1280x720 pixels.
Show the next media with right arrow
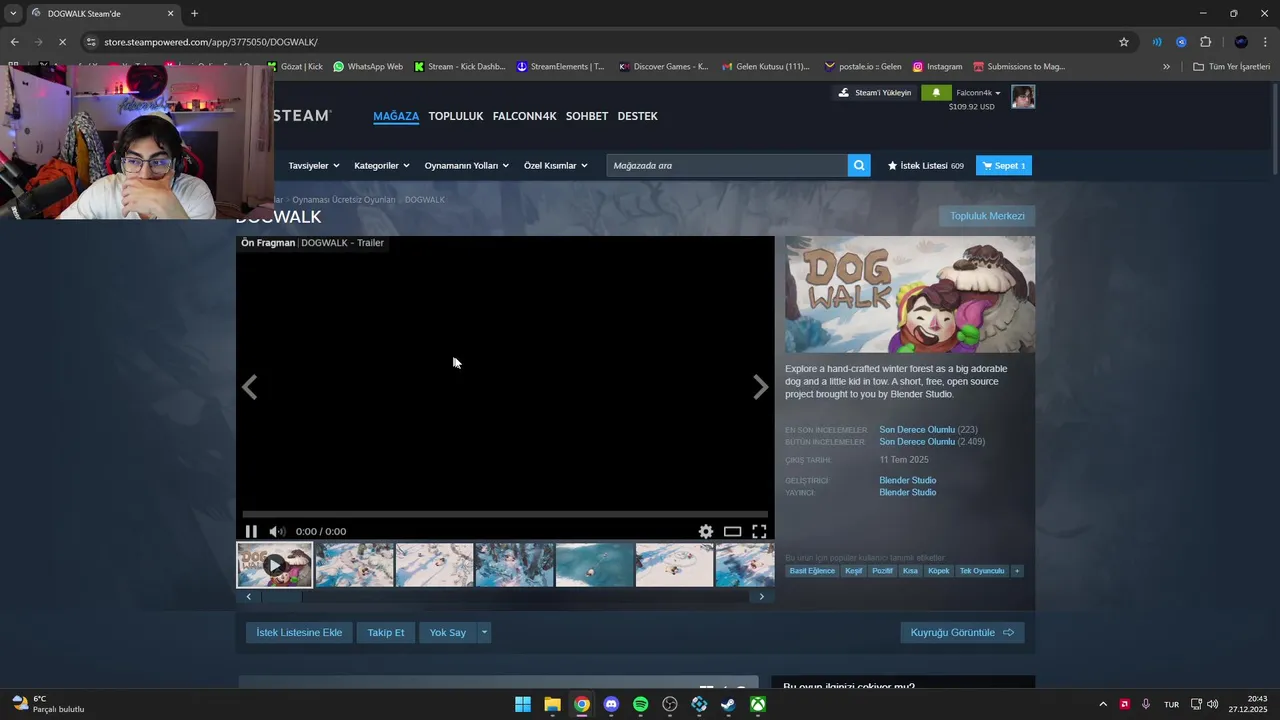pos(760,387)
